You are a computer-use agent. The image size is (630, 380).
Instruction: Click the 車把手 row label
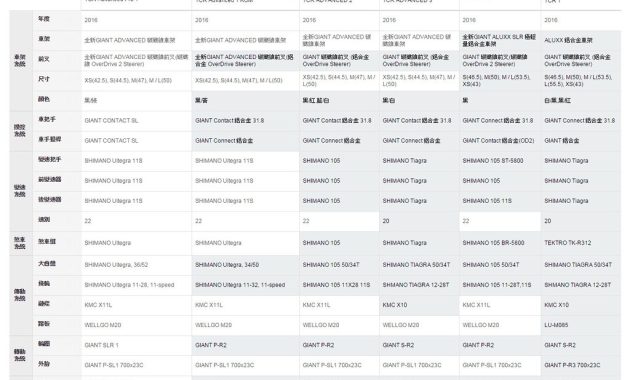coord(47,119)
